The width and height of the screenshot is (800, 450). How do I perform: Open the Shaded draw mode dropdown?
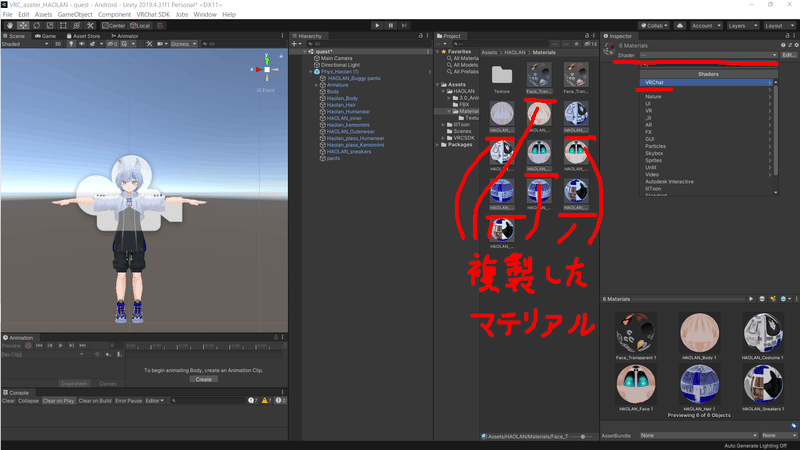point(25,44)
